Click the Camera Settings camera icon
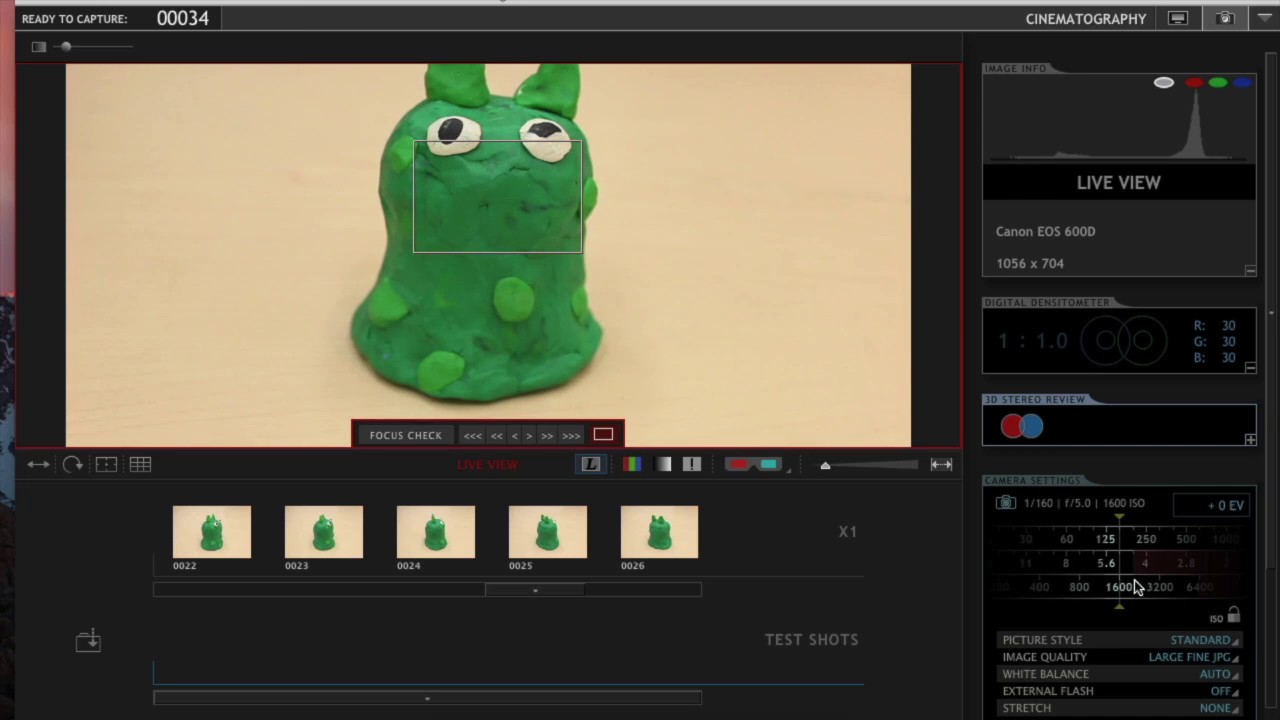Viewport: 1280px width, 720px height. (x=1006, y=503)
